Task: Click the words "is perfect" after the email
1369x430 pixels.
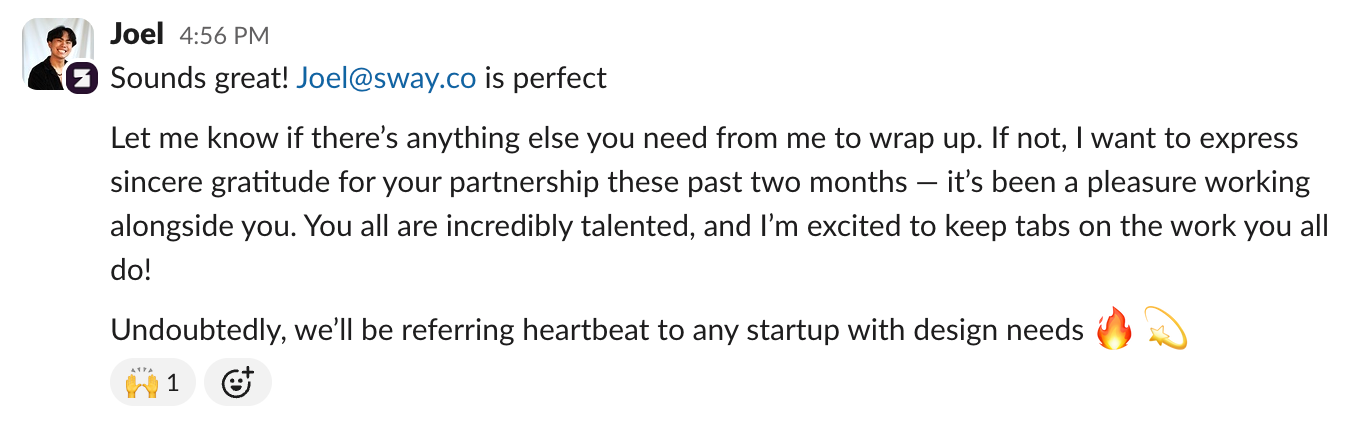Action: [546, 78]
